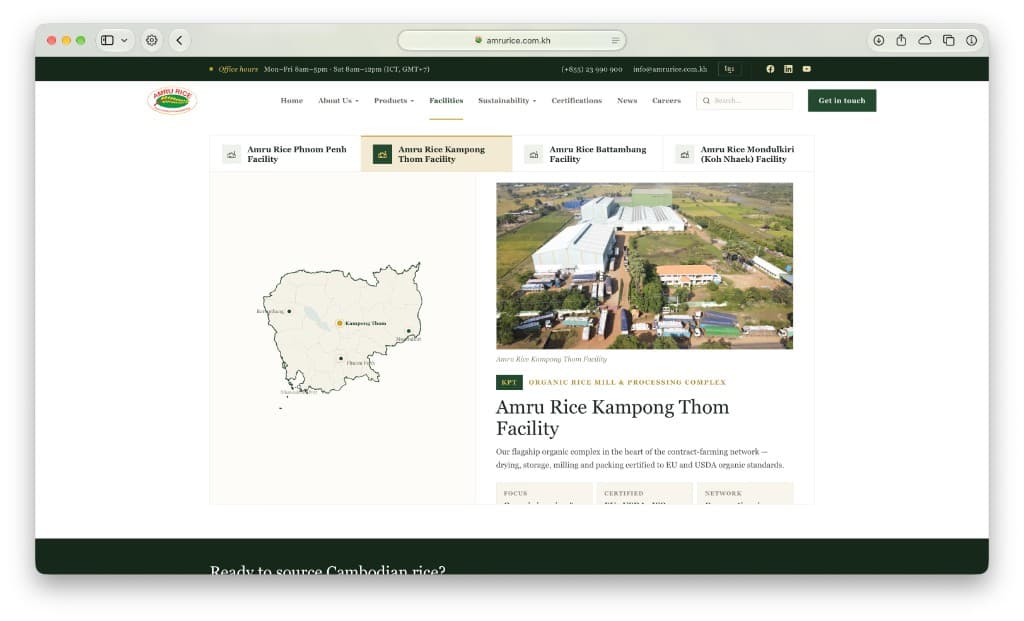Screen dimensions: 1024x621
Task: Click the Kampong Thom facility tab icon
Action: [382, 154]
